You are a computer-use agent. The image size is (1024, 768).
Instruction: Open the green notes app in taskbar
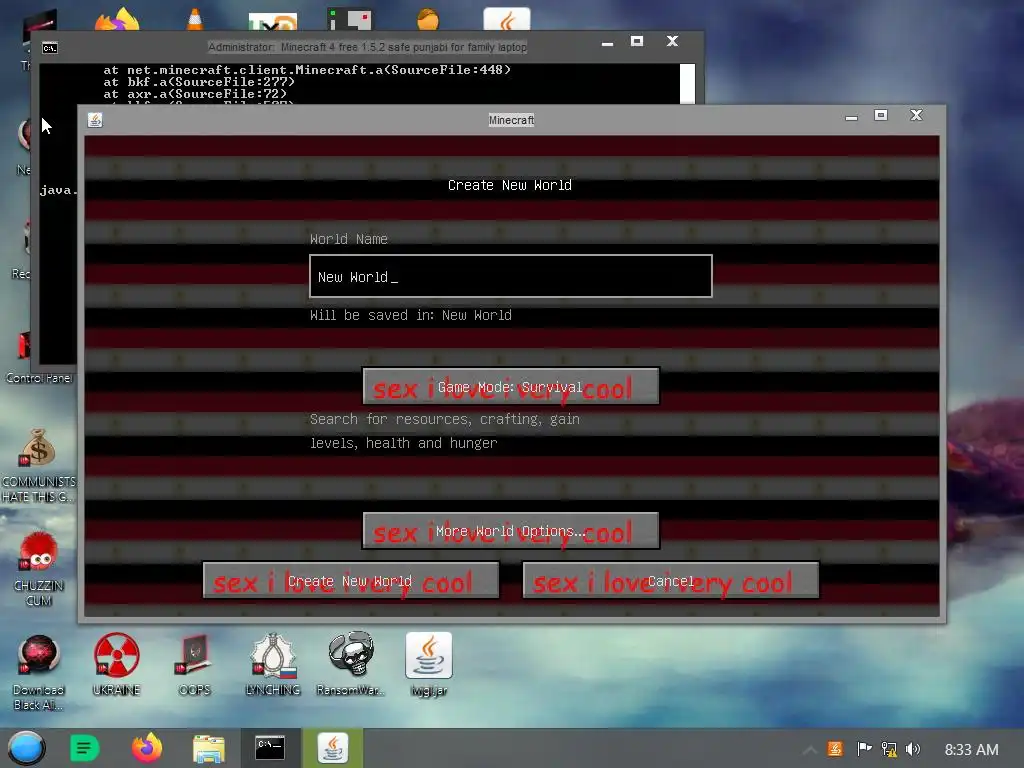coord(84,748)
